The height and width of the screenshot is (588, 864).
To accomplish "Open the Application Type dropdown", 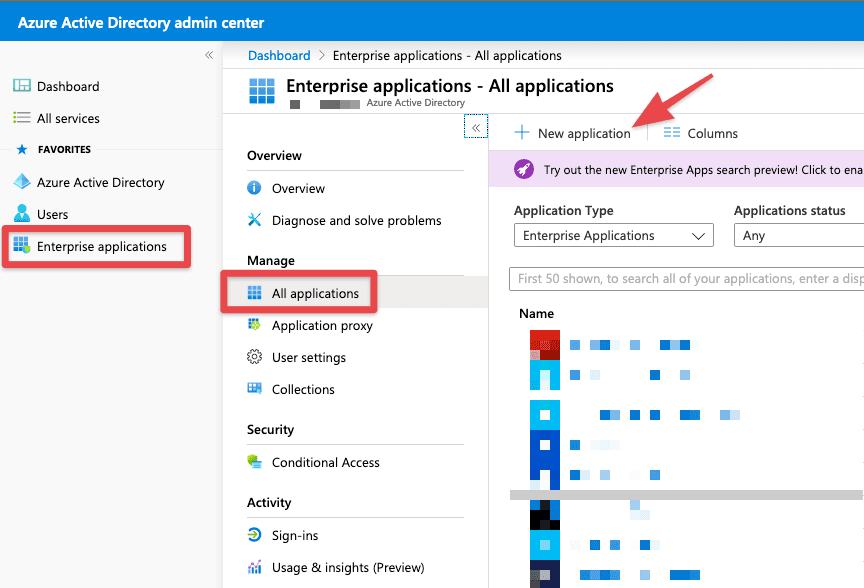I will 614,235.
